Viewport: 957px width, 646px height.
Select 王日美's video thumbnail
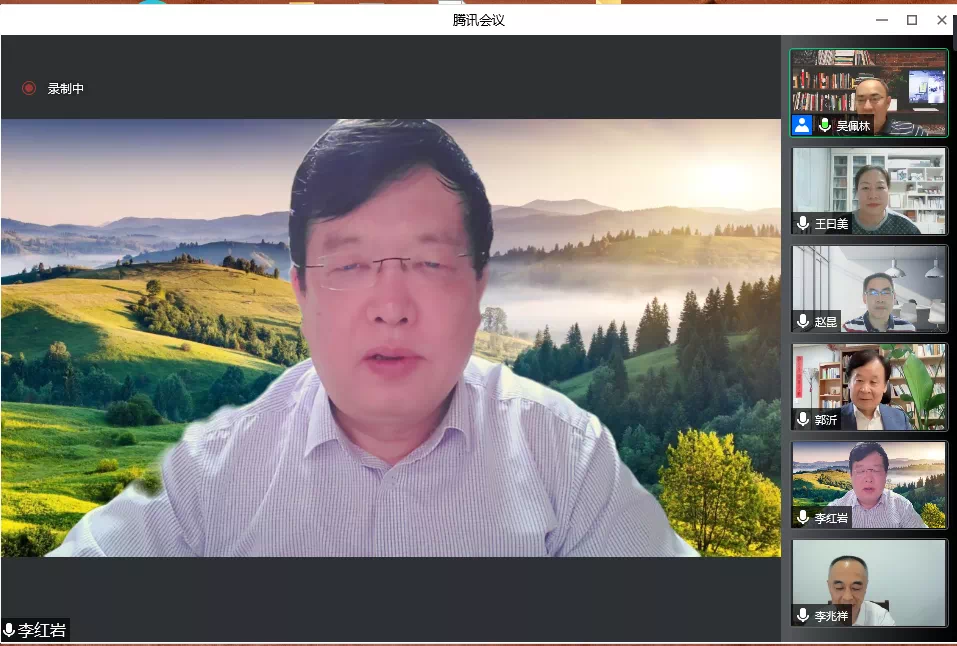point(868,190)
